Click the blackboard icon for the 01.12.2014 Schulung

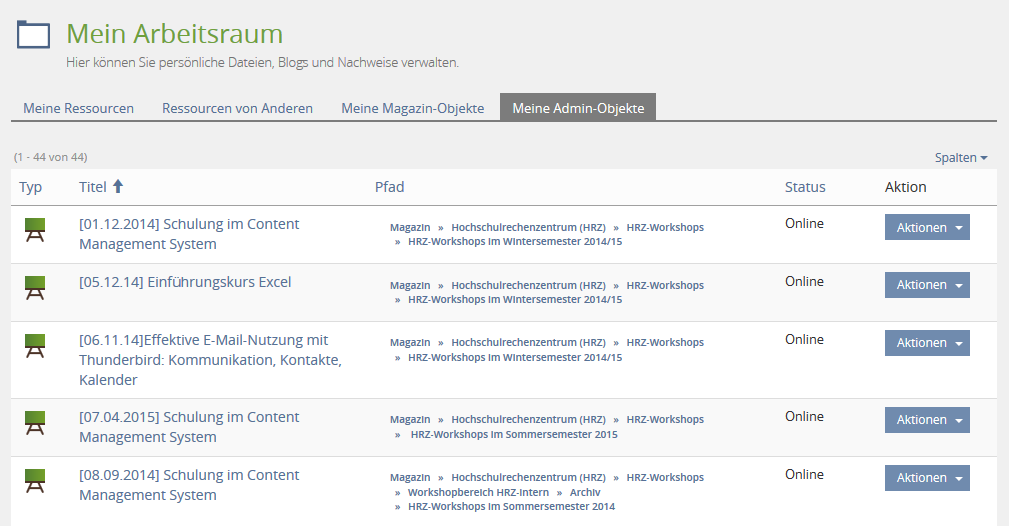click(35, 229)
